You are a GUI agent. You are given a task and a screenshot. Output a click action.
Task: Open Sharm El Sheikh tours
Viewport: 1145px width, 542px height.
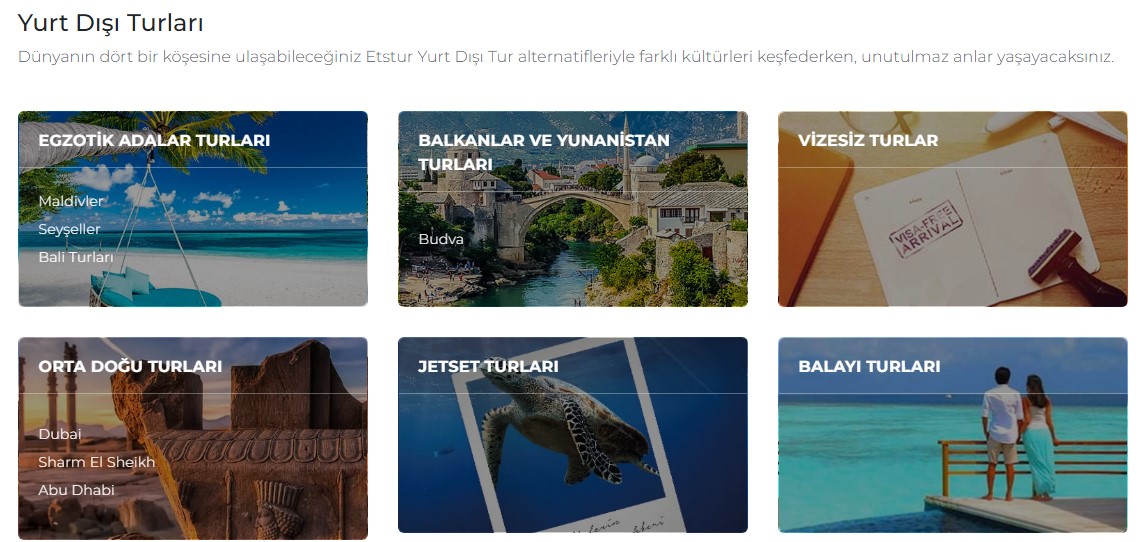click(96, 462)
